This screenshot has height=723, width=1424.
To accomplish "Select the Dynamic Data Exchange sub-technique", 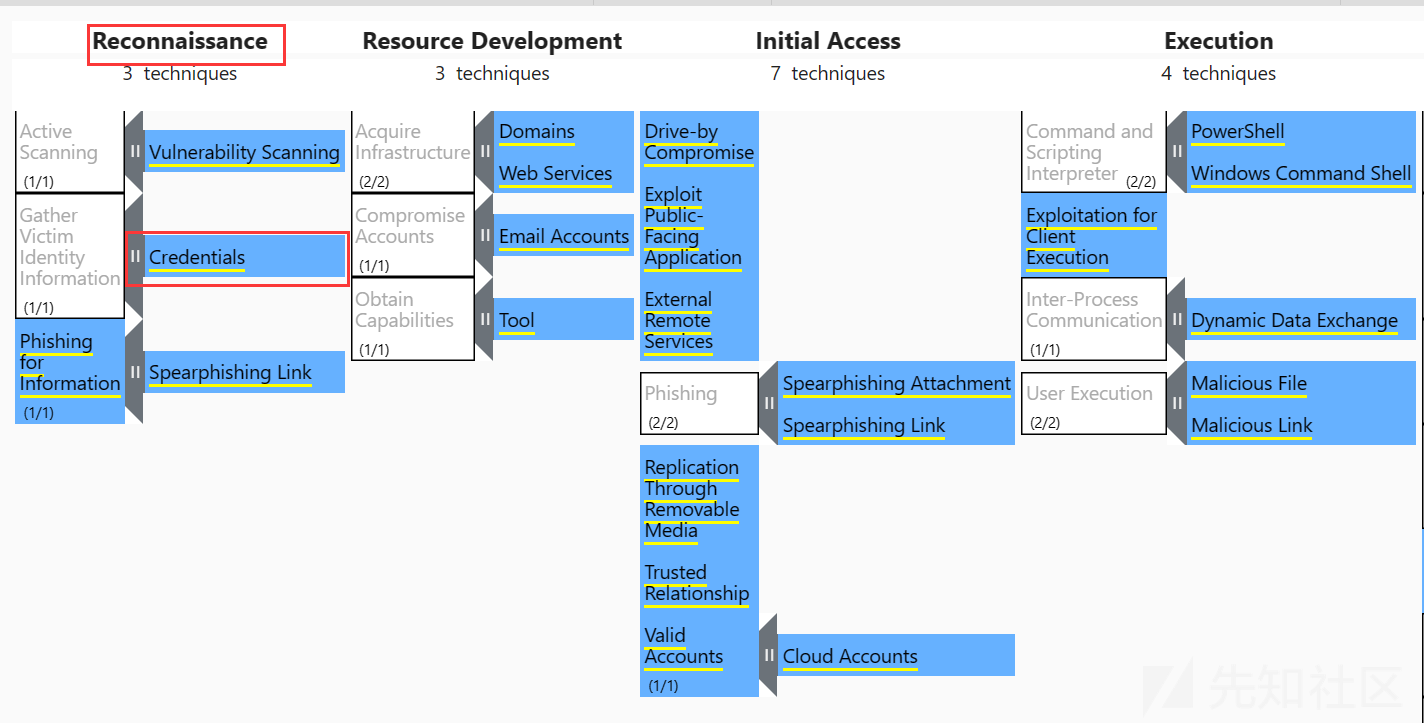I will coord(1301,320).
